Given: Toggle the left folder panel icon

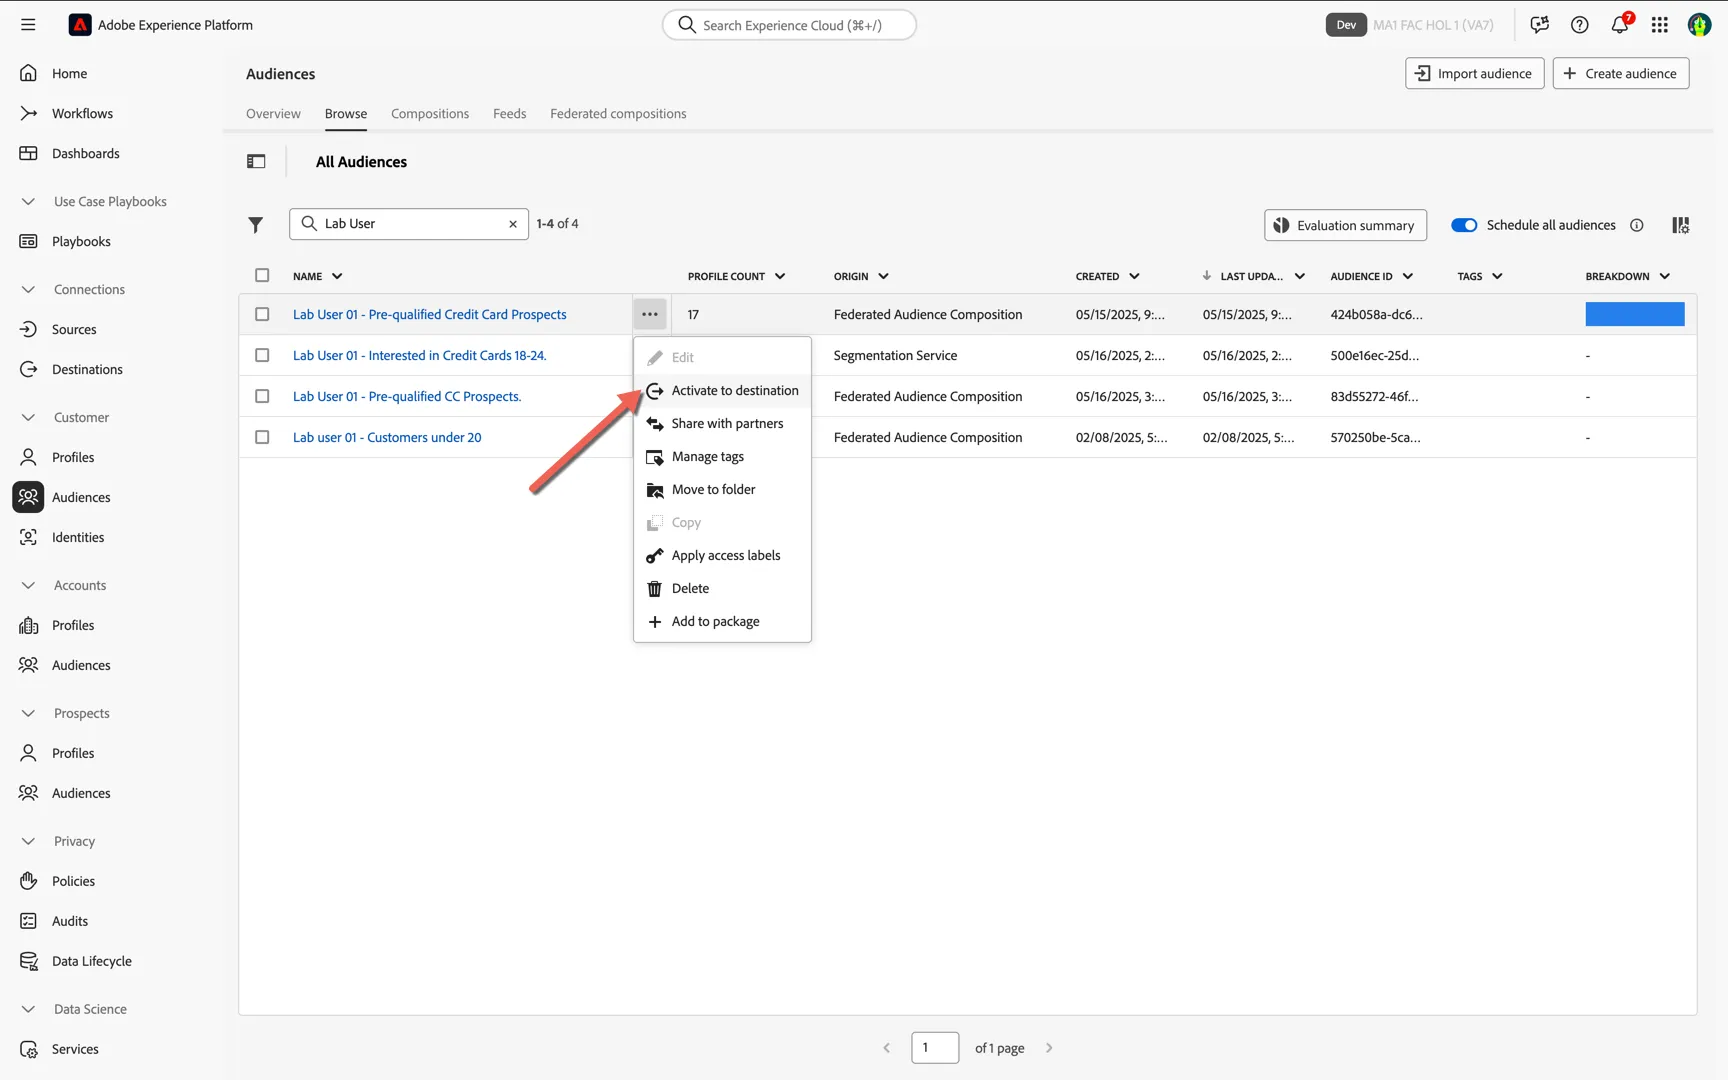Looking at the screenshot, I should 256,161.
